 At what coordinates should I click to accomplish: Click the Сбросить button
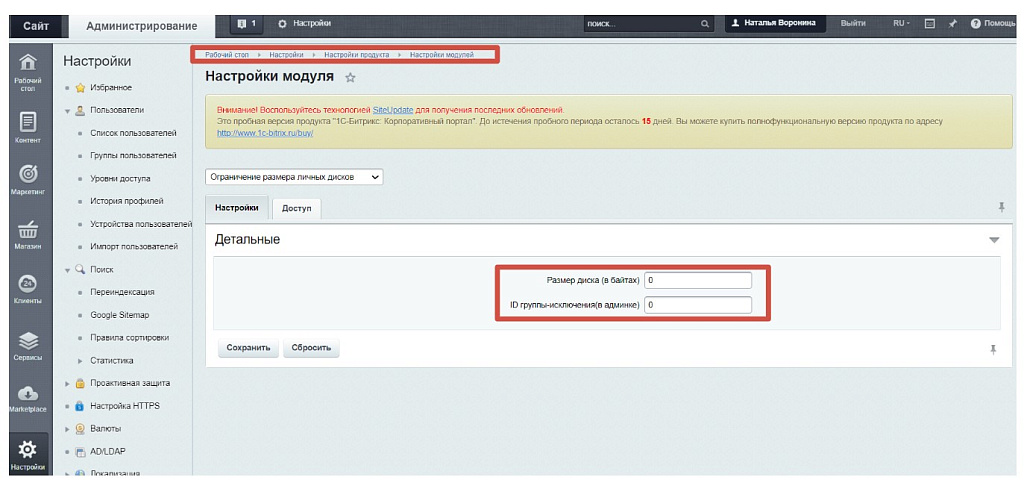click(311, 348)
